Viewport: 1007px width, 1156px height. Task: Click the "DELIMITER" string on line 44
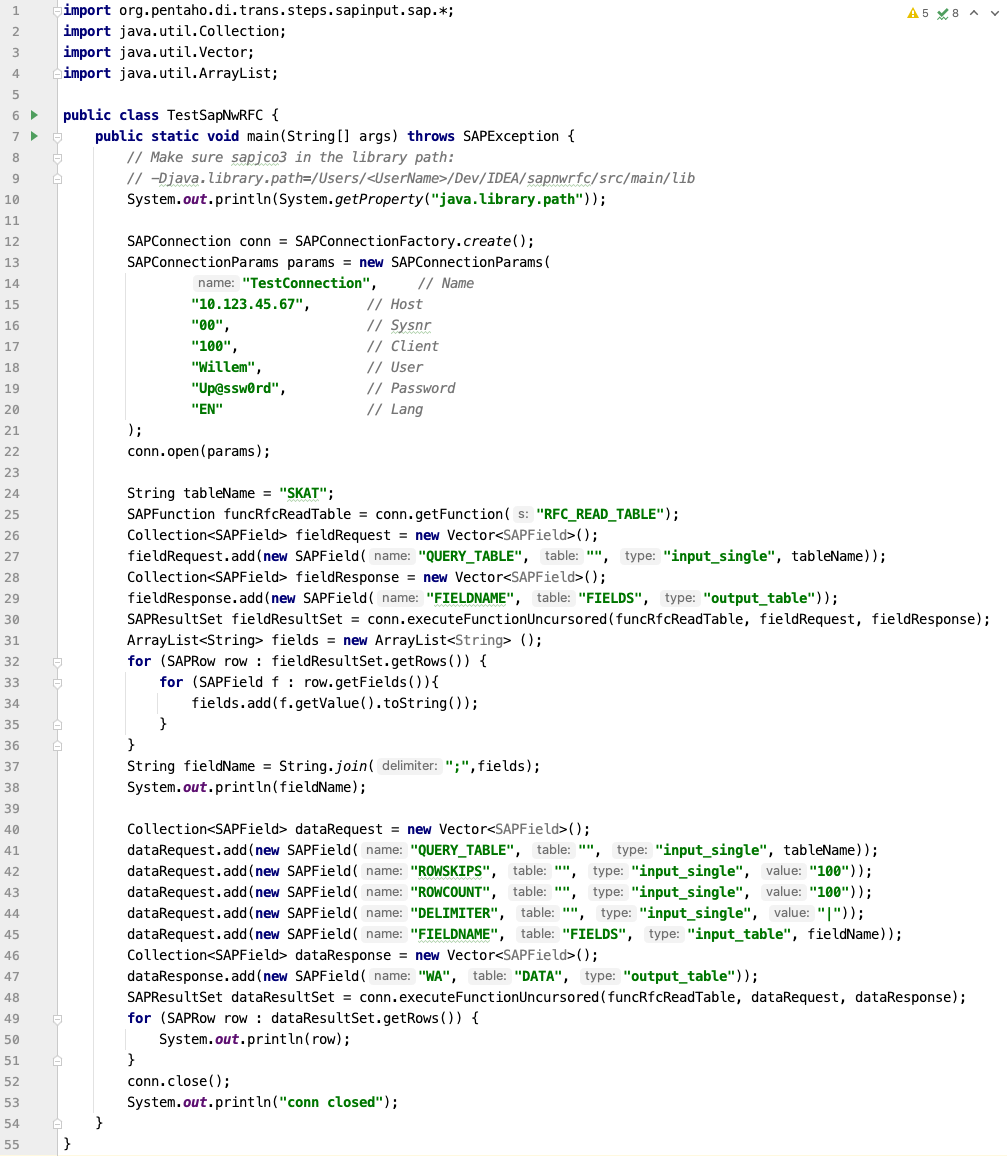tap(453, 913)
